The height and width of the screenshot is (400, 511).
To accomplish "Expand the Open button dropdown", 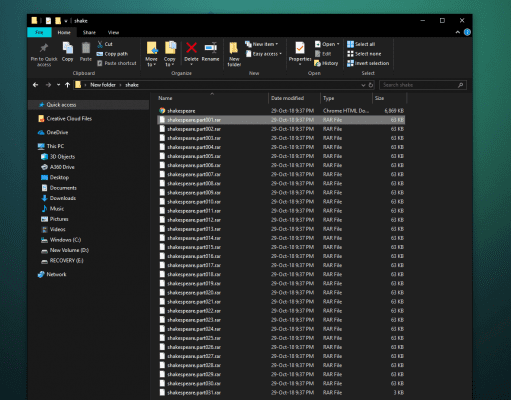I will point(338,44).
